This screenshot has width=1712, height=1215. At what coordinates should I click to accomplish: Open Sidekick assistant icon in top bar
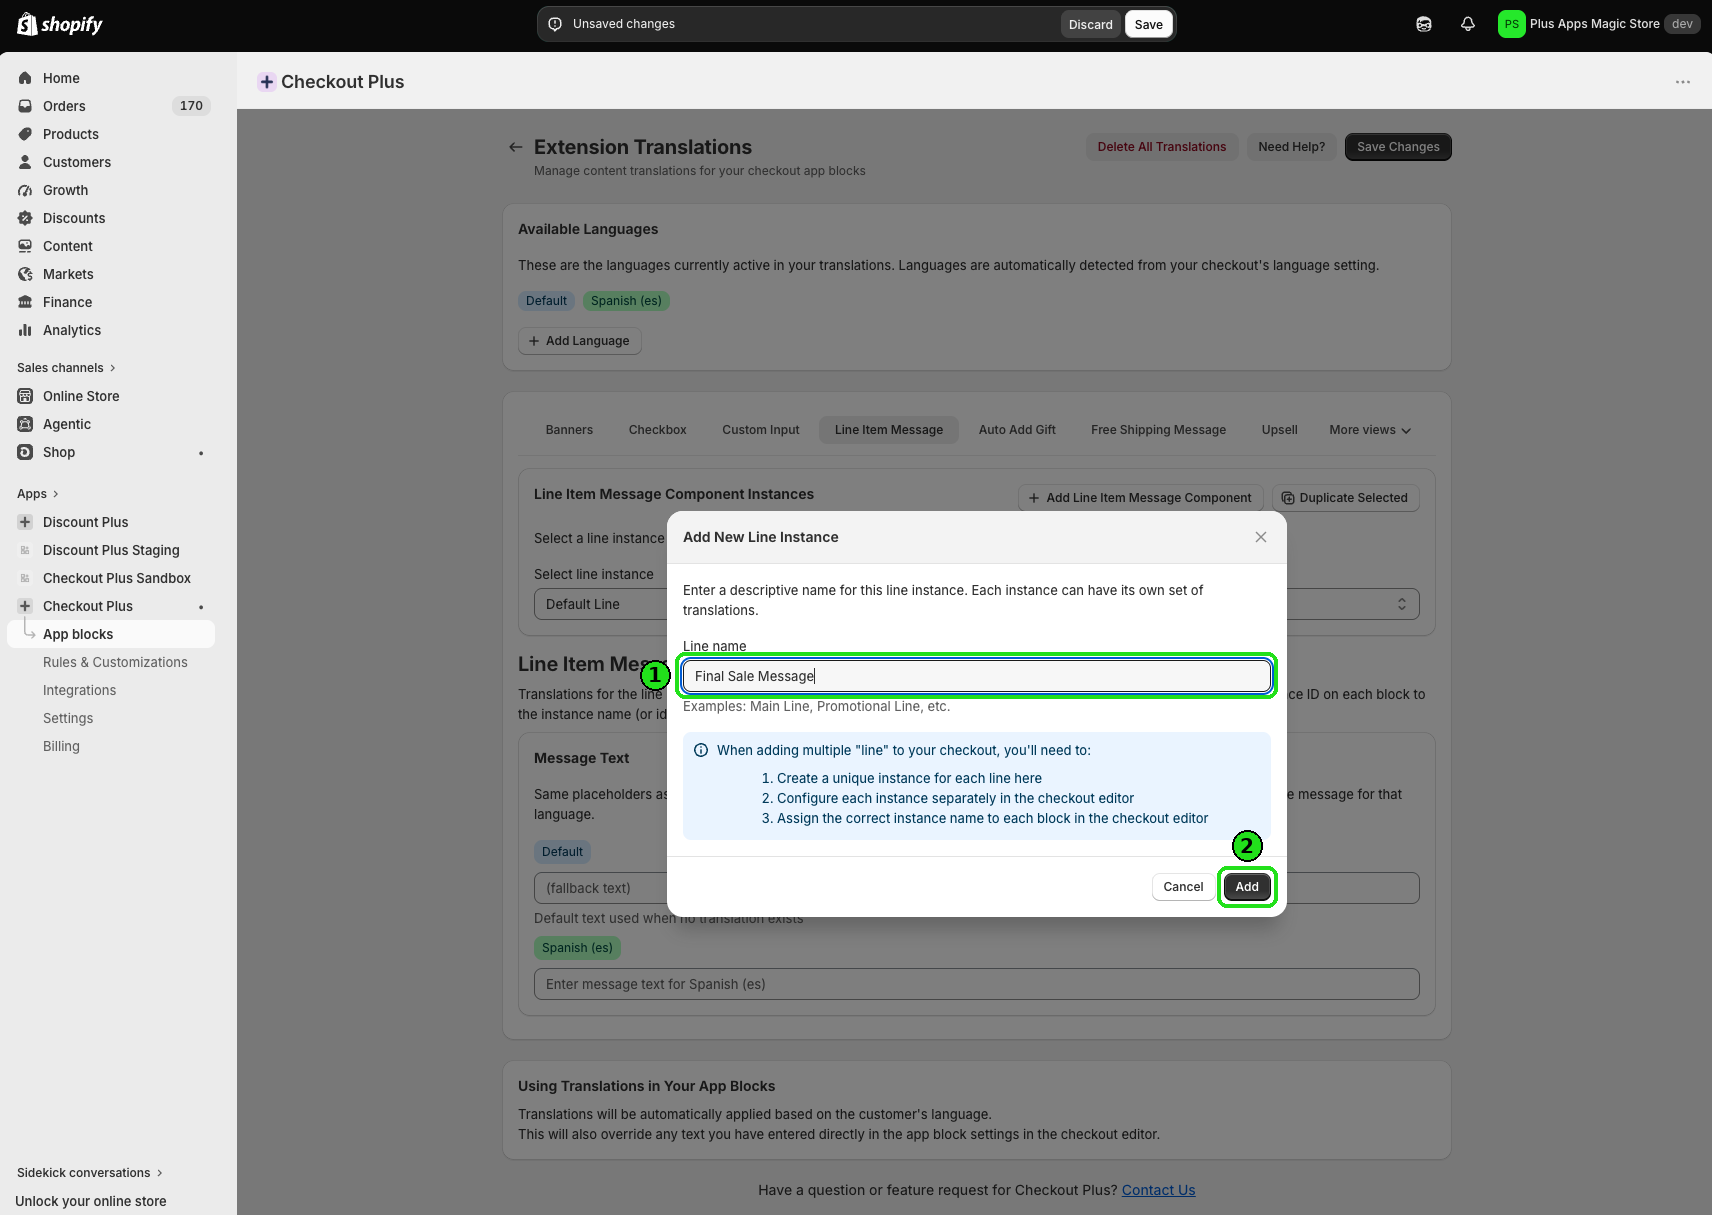[1424, 24]
